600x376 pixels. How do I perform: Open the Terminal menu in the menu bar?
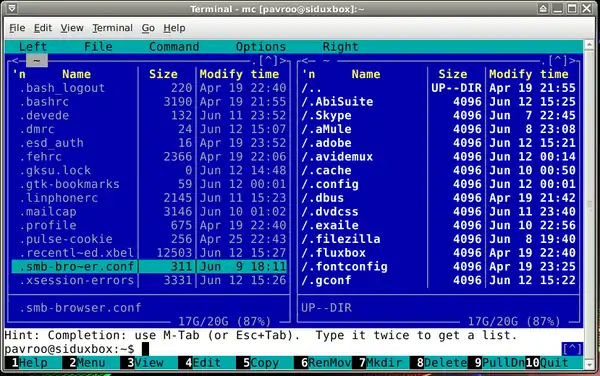[112, 28]
